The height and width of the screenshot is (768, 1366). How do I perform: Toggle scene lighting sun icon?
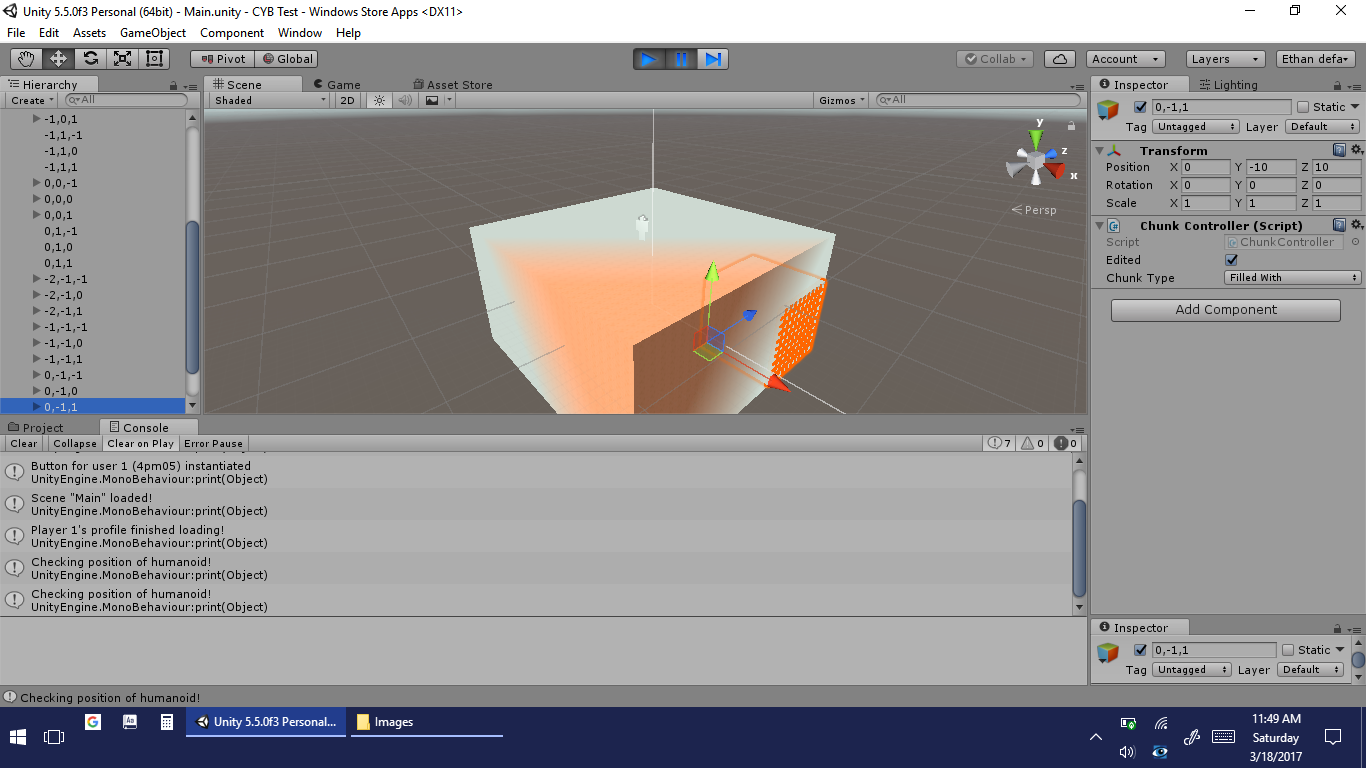coord(379,100)
